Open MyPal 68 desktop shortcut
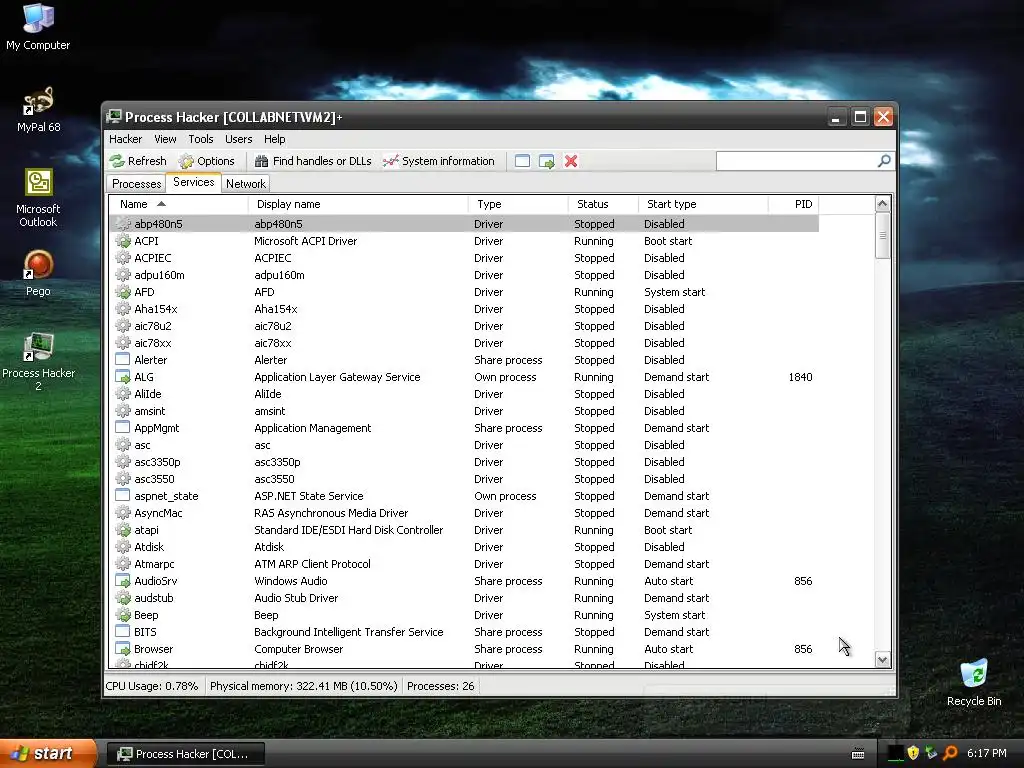The width and height of the screenshot is (1024, 768). (38, 110)
